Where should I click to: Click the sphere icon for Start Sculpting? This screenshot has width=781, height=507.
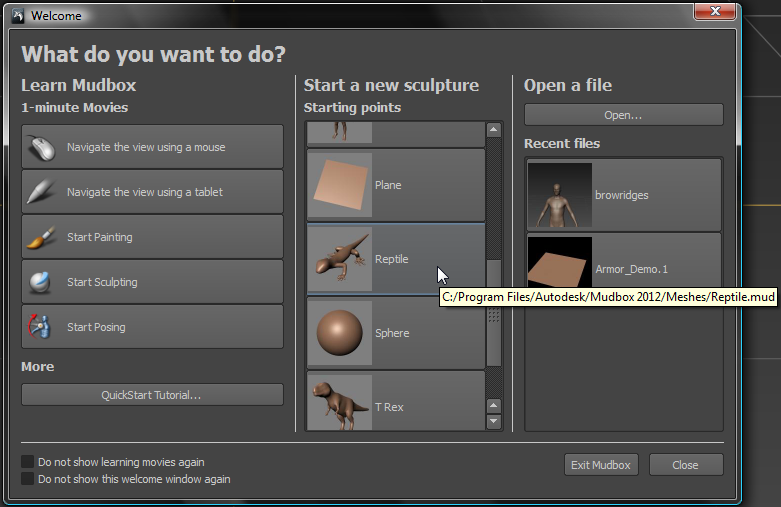(x=40, y=282)
